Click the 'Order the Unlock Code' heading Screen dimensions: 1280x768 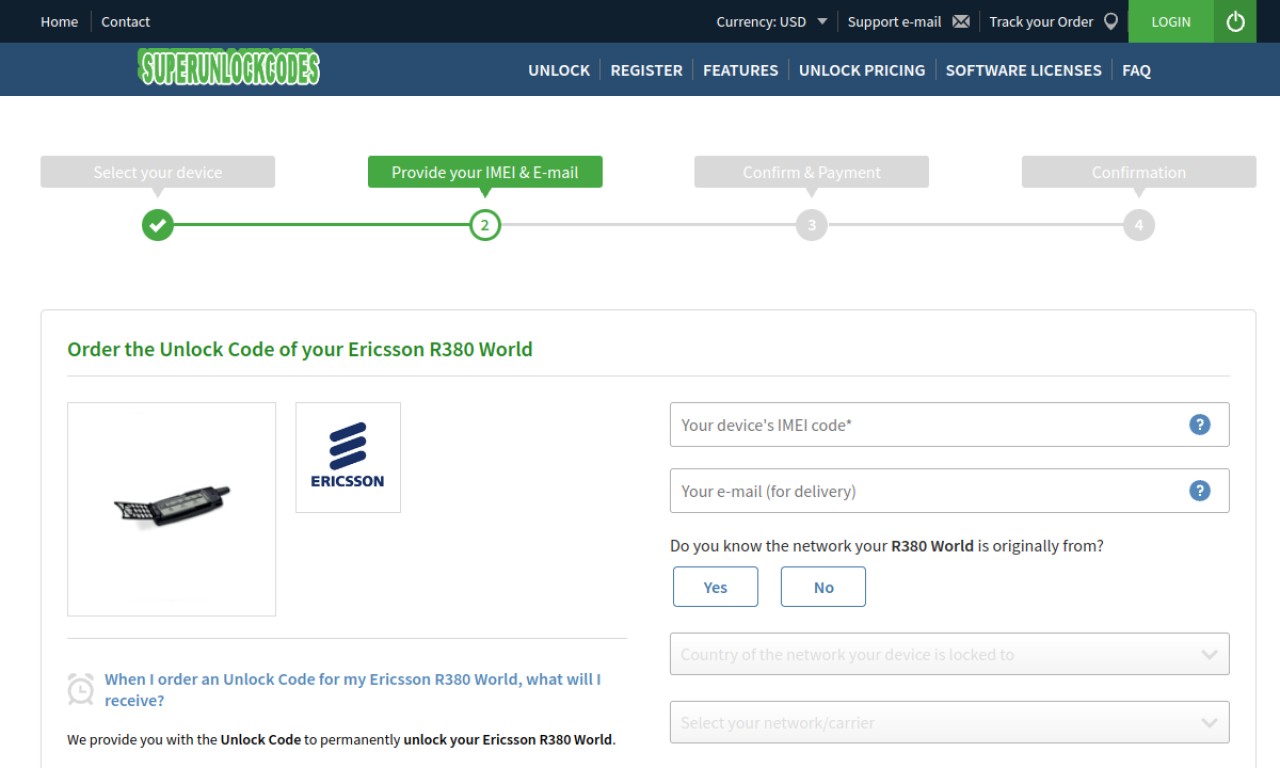[x=300, y=349]
